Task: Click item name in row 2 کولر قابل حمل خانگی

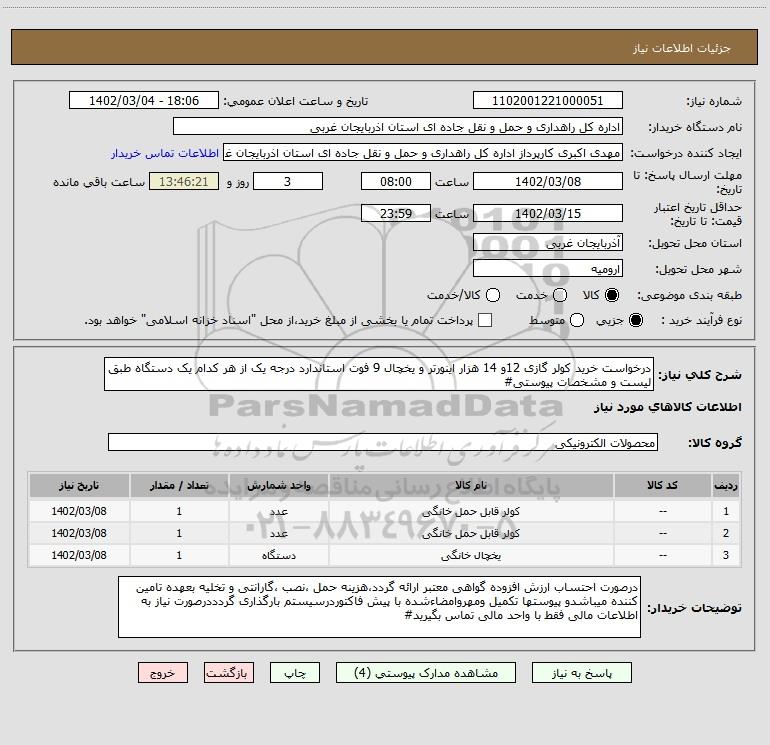Action: click(x=471, y=533)
